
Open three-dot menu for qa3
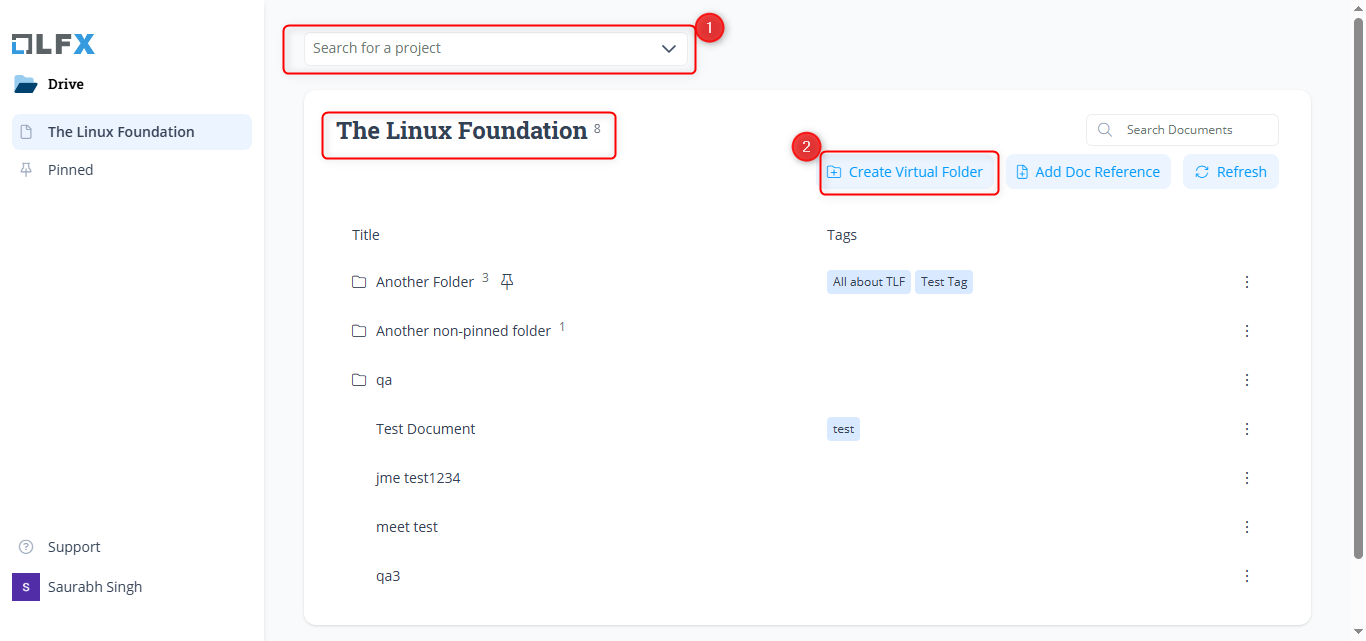click(1247, 576)
